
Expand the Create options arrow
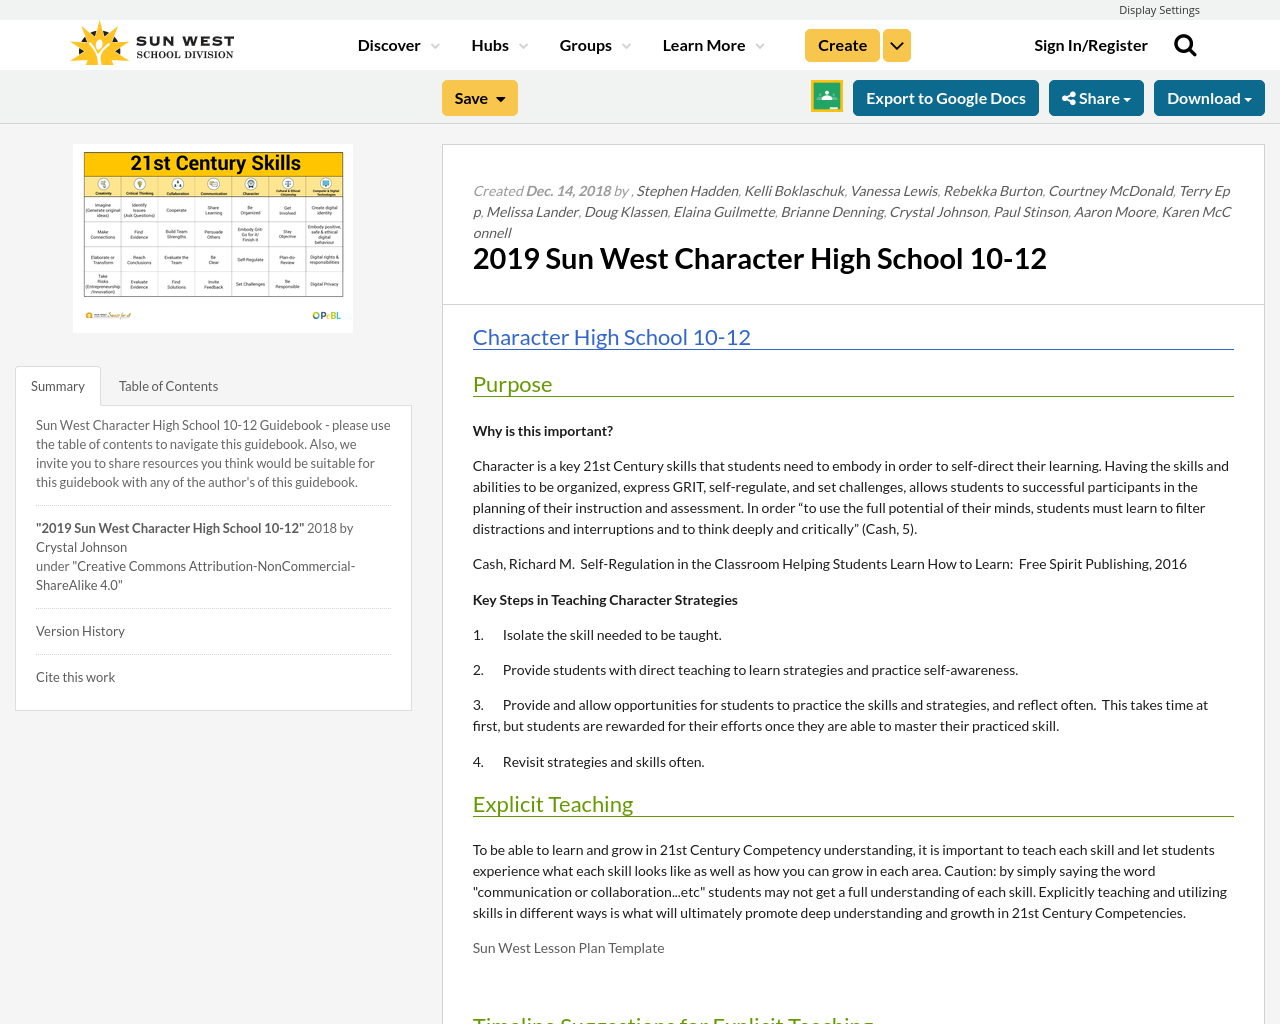pos(896,44)
